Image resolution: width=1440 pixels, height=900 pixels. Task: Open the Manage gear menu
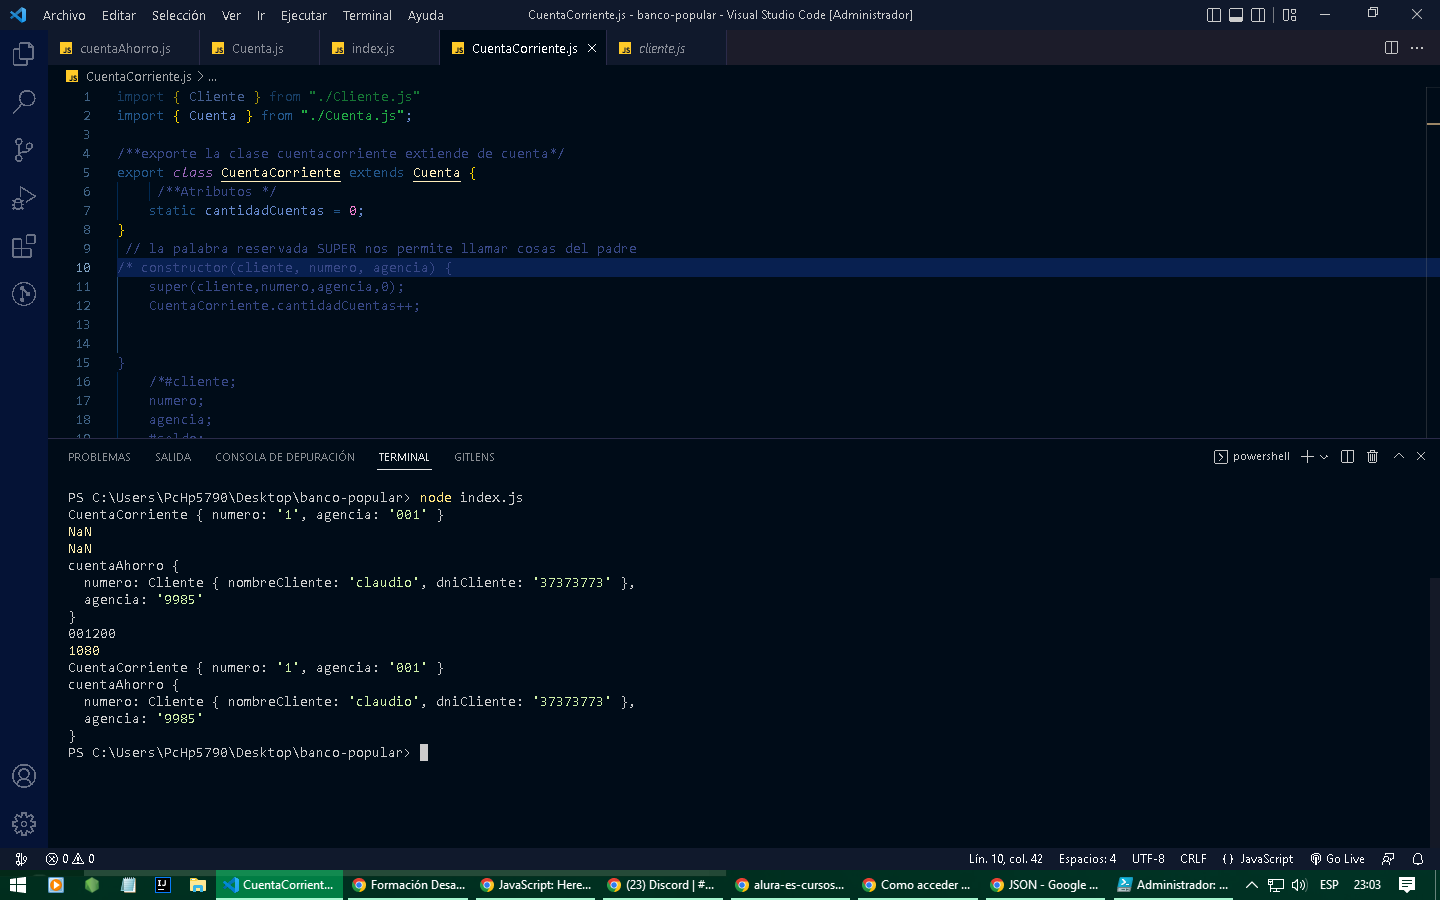[24, 824]
